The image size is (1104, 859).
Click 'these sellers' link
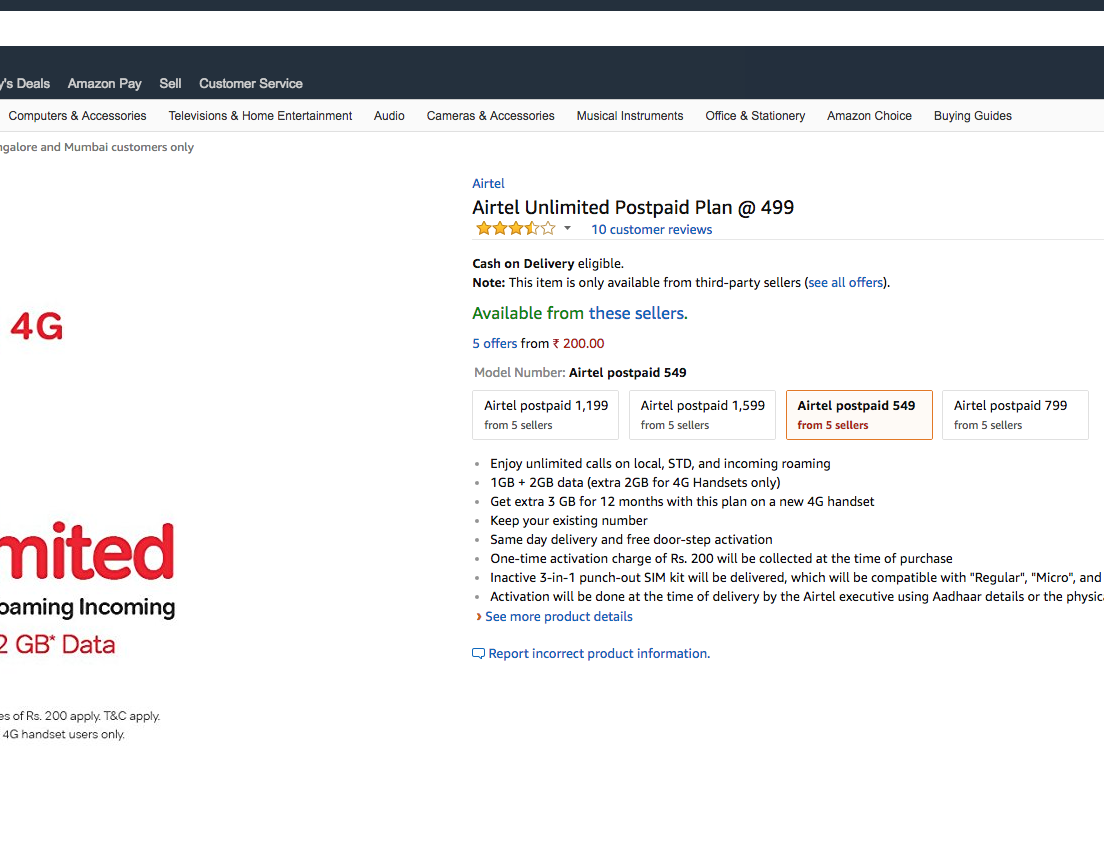pos(637,314)
